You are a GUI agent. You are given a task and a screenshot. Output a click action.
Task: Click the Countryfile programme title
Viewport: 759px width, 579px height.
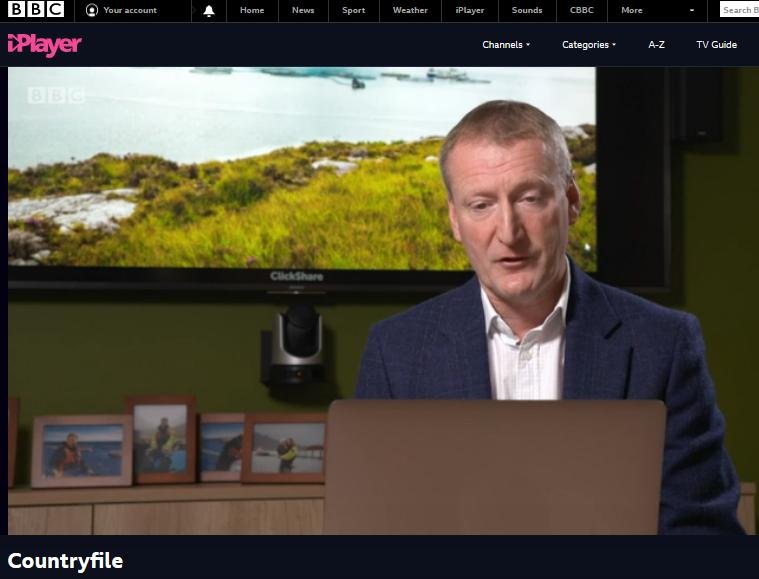coord(65,561)
